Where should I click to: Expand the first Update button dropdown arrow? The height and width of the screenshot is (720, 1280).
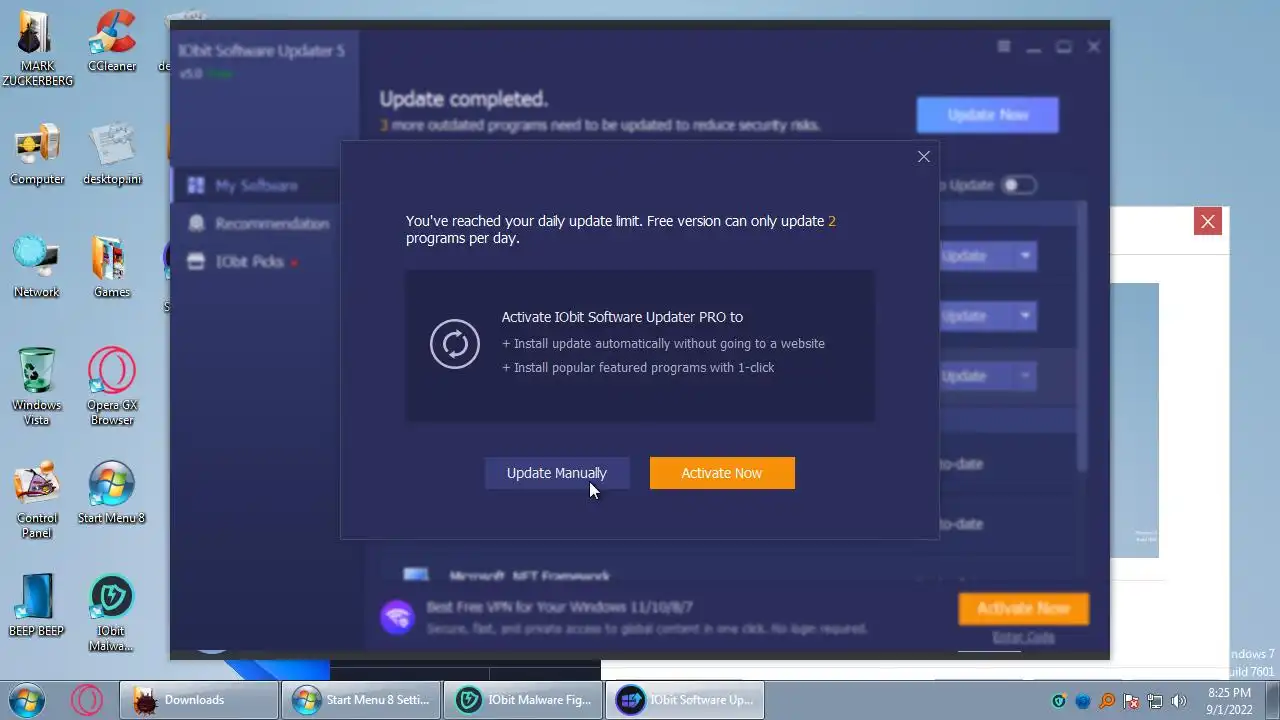1025,256
